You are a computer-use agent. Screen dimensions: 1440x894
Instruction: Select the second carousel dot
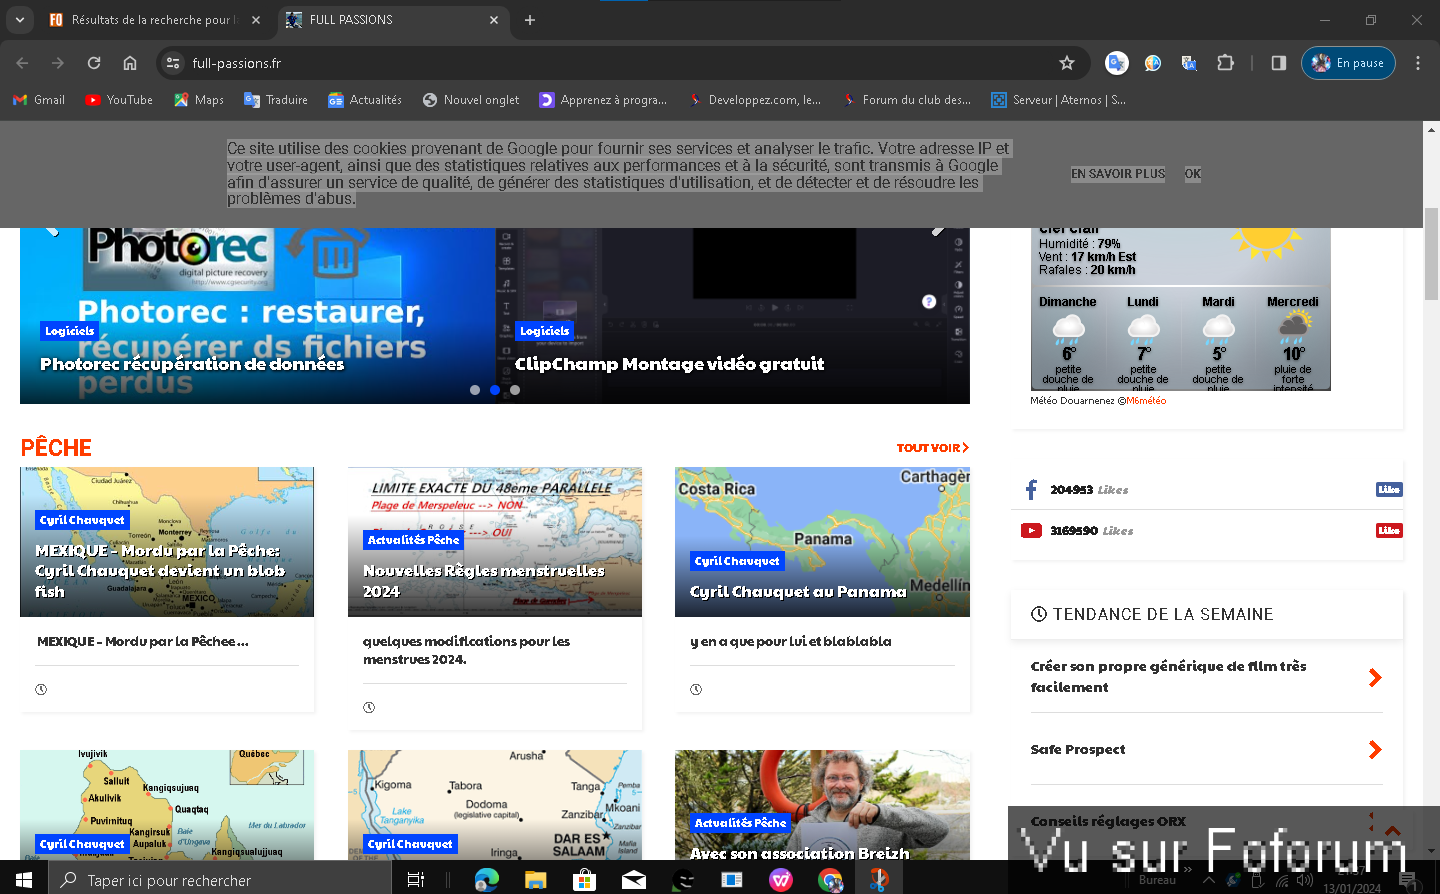pyautogui.click(x=495, y=390)
